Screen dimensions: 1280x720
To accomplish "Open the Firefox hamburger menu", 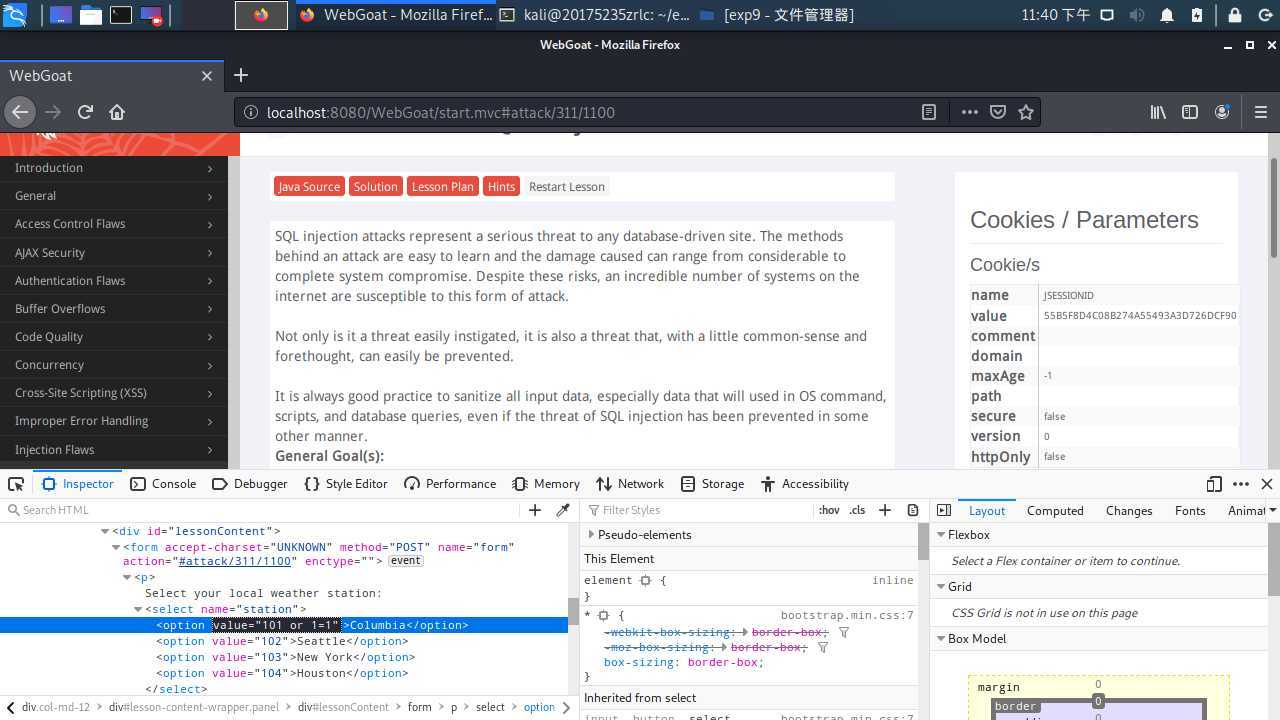I will (x=1261, y=112).
